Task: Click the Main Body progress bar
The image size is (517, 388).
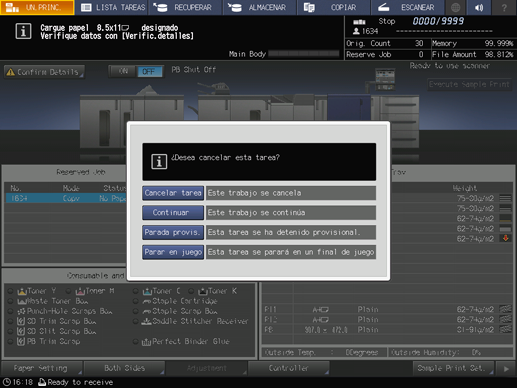Action: tap(304, 54)
